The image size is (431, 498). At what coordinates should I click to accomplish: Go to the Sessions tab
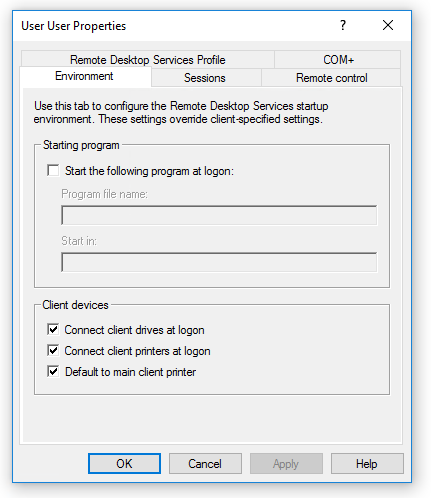click(205, 78)
